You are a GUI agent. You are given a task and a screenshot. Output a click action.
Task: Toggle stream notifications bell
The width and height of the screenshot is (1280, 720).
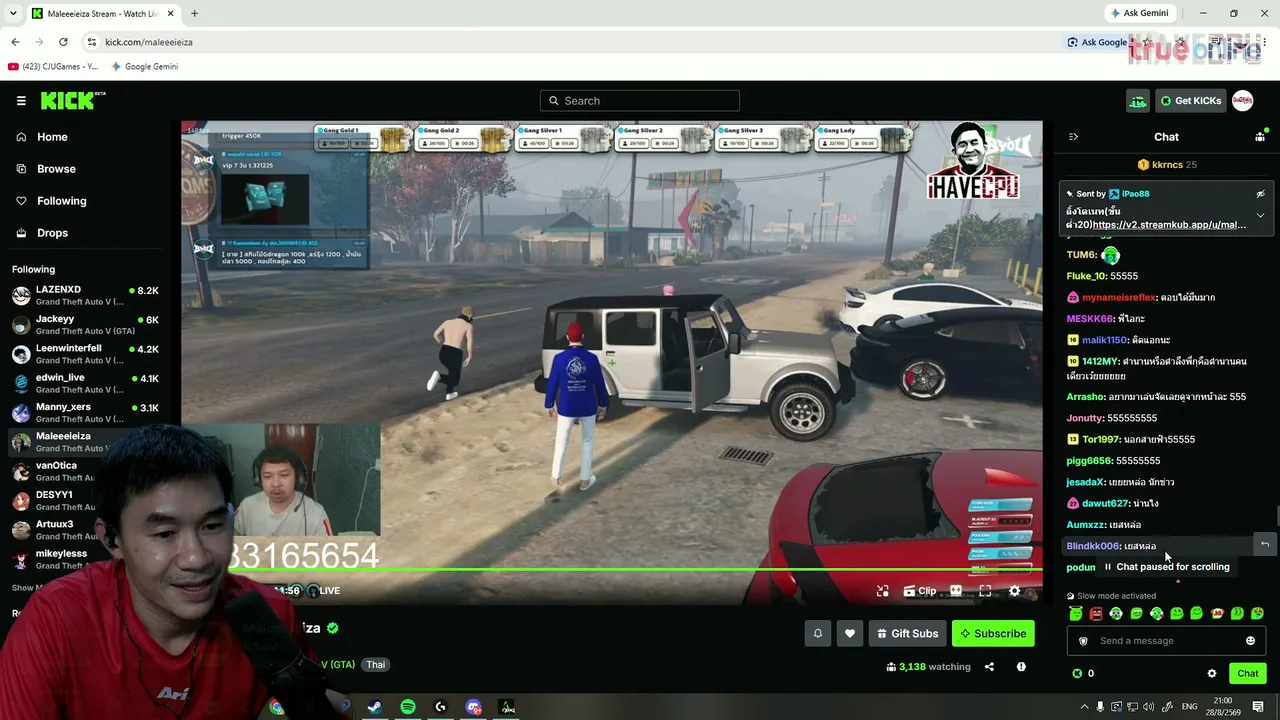coord(817,633)
